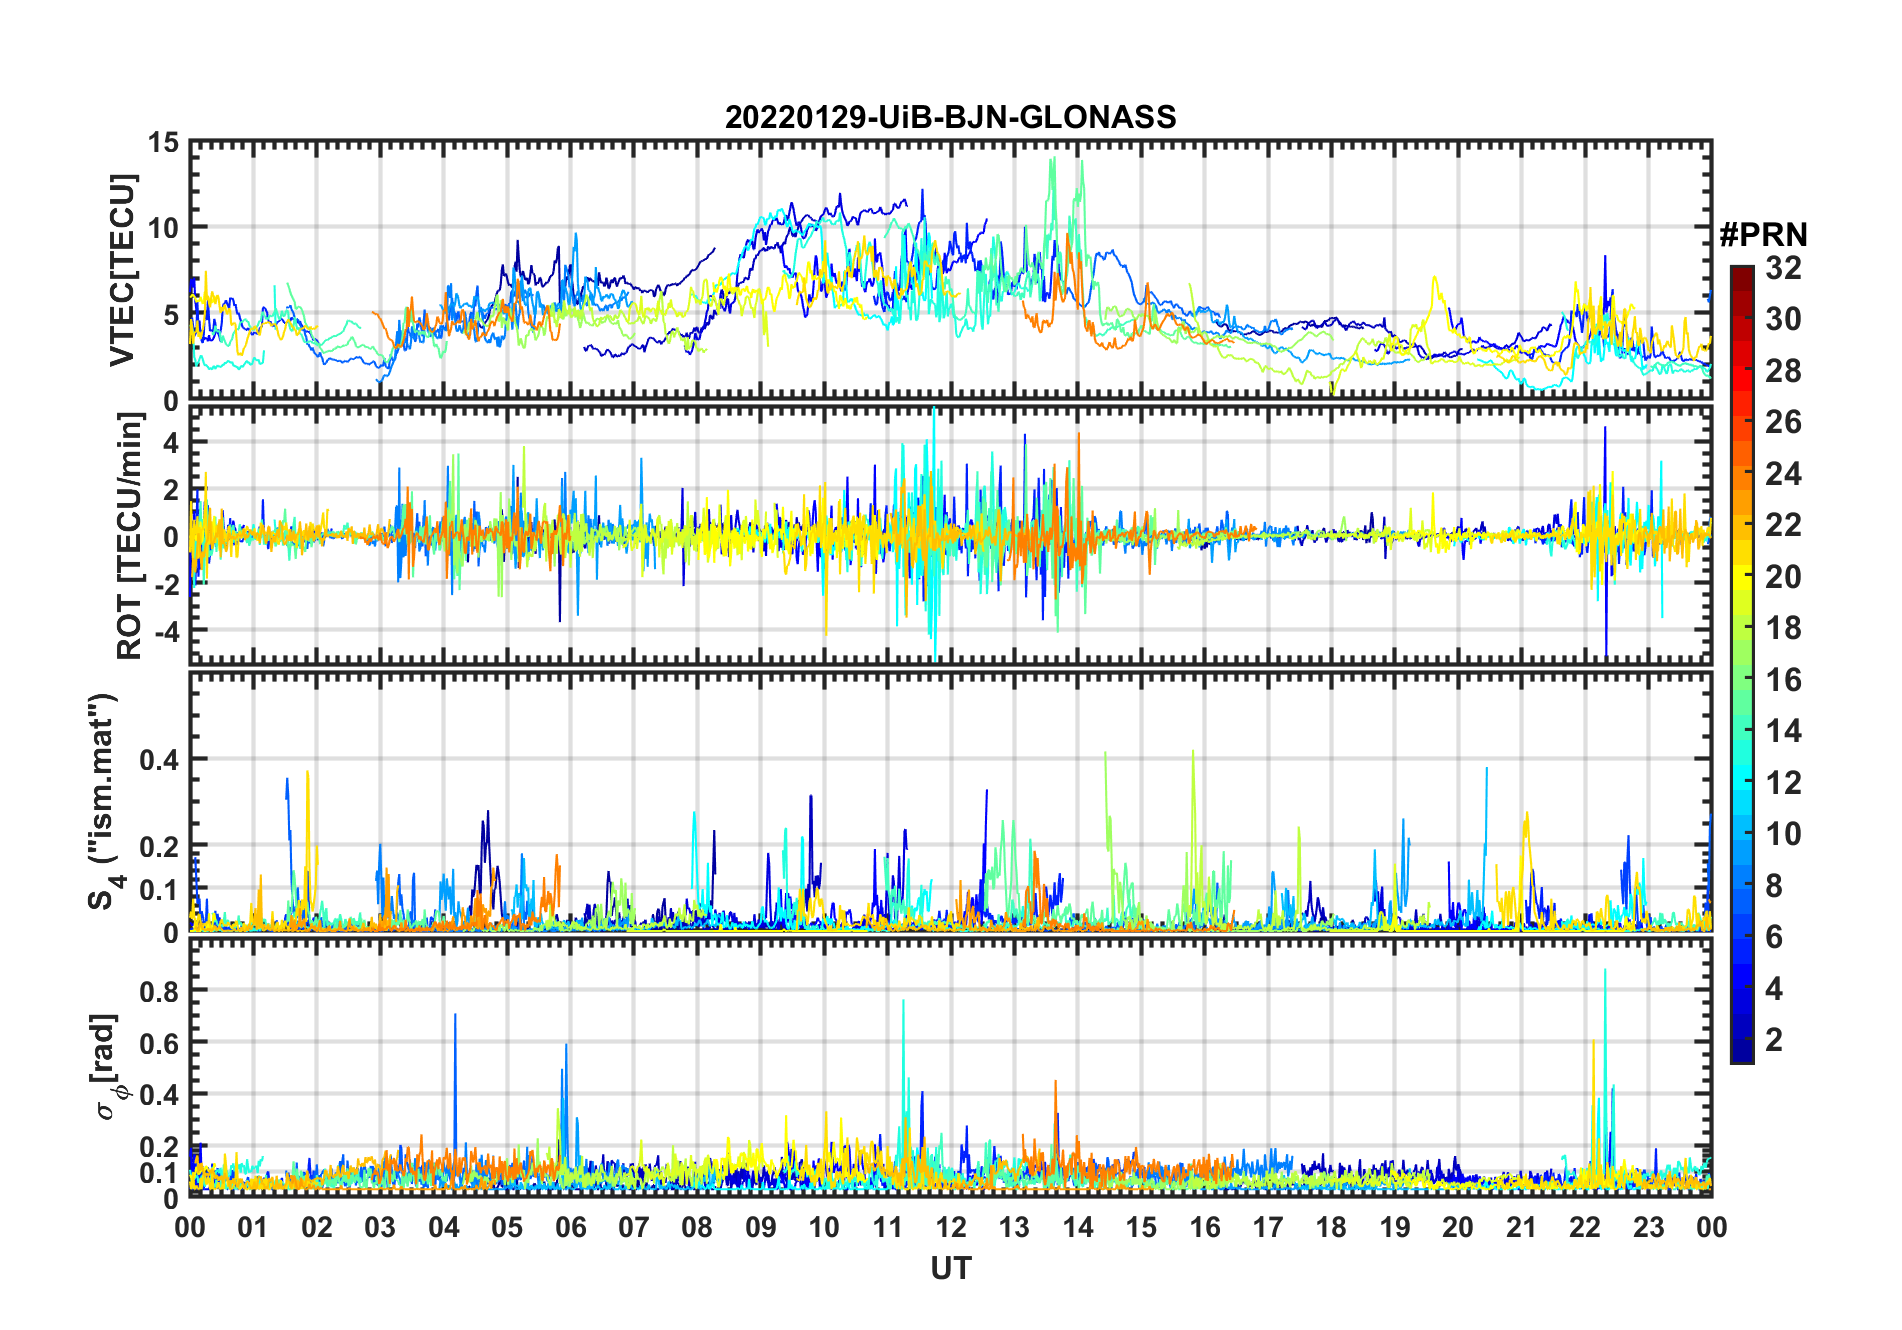
Task: Click the dark blue bottom of the PRN colorbar
Action: click(x=1741, y=1050)
